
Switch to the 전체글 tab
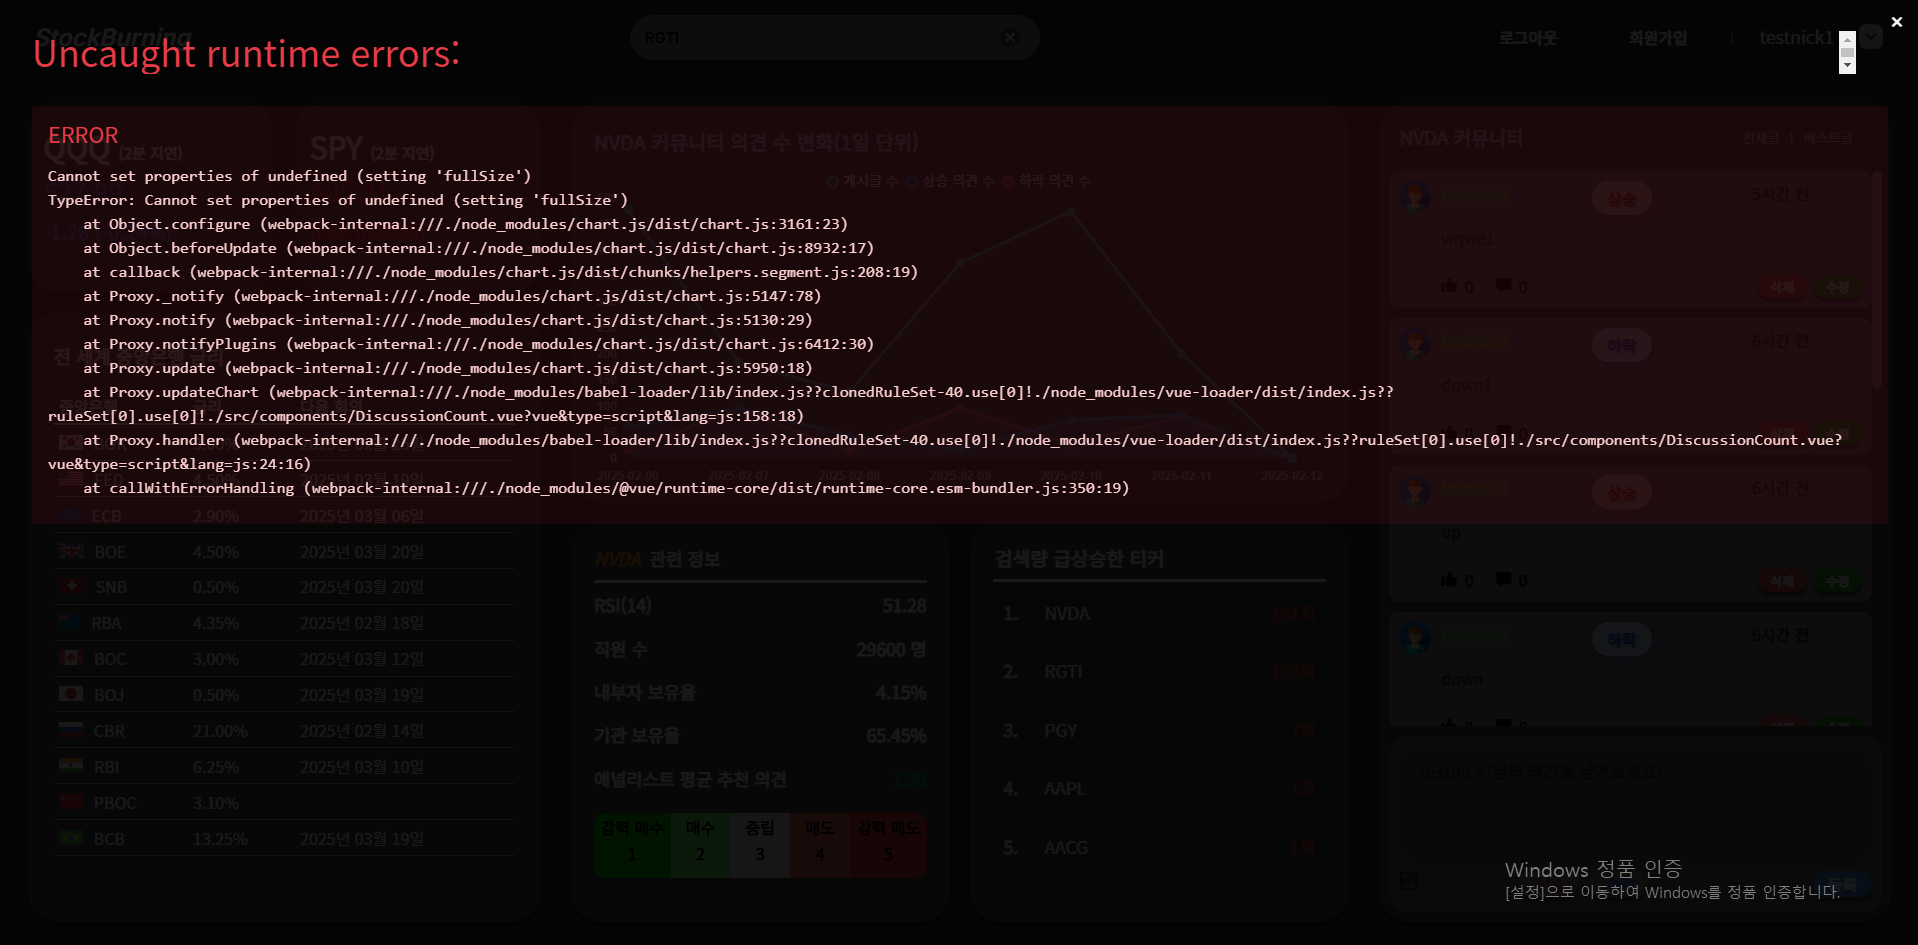(x=1761, y=138)
